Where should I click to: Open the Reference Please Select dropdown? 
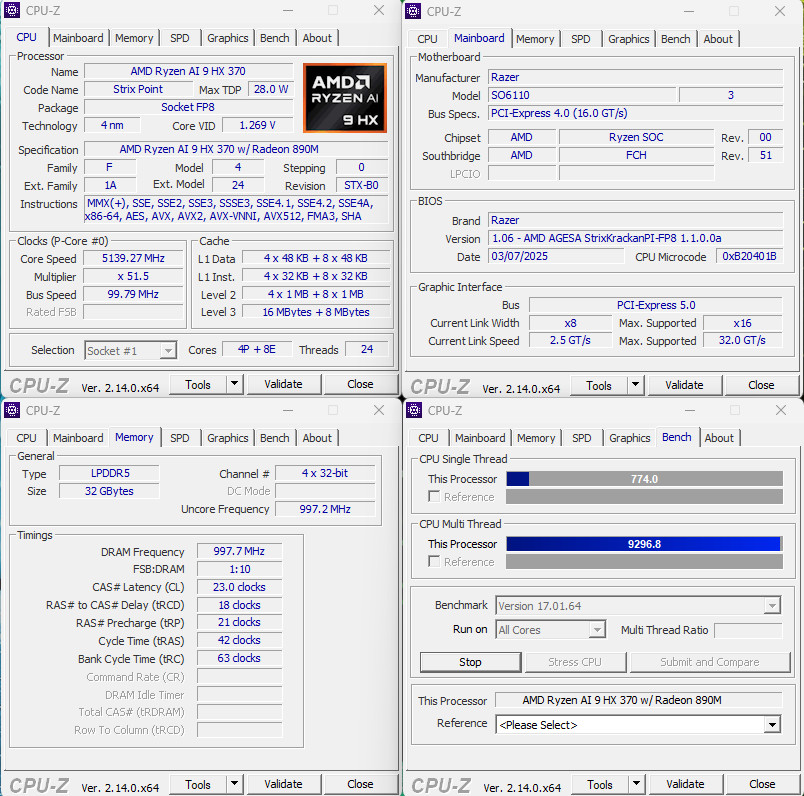coord(772,725)
